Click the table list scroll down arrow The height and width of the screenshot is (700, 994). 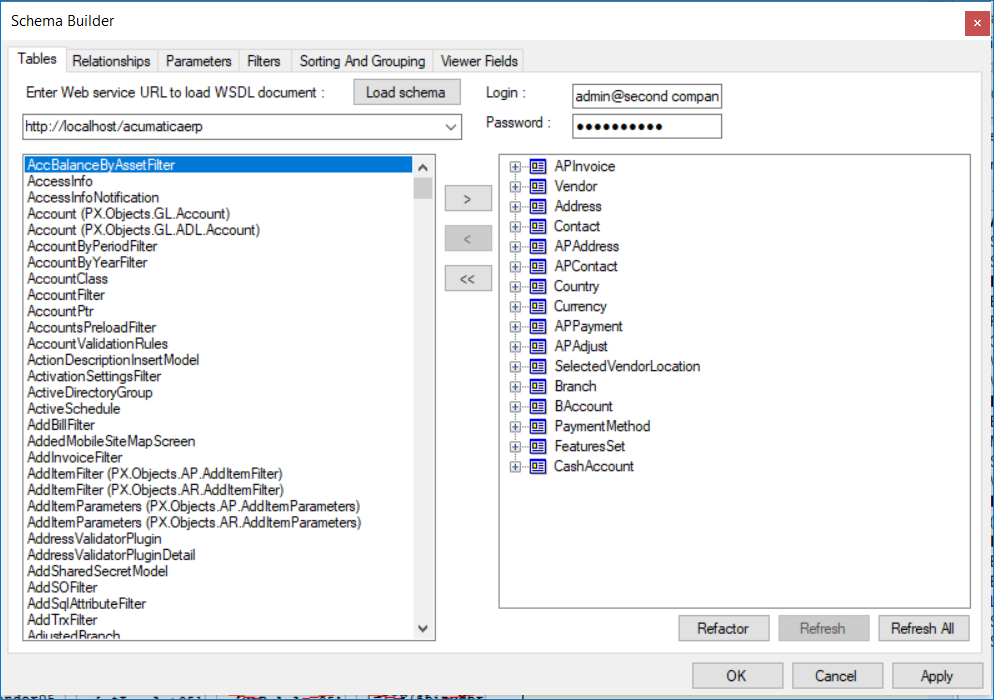[x=423, y=628]
